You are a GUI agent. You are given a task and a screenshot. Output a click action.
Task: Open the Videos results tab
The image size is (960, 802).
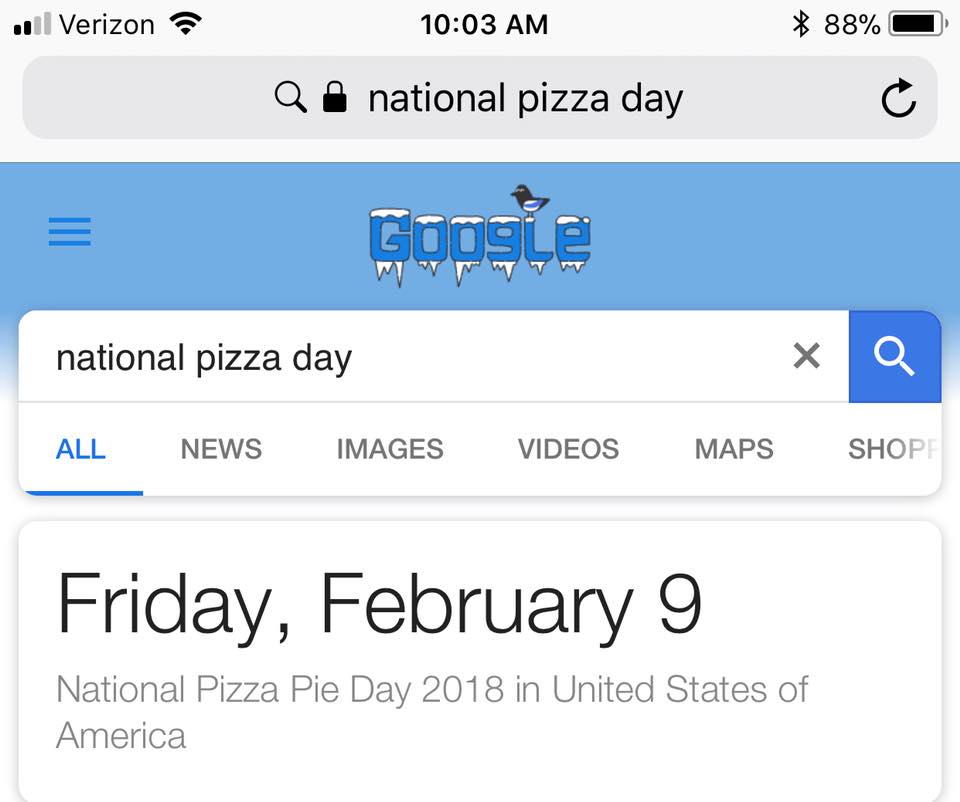pyautogui.click(x=568, y=449)
